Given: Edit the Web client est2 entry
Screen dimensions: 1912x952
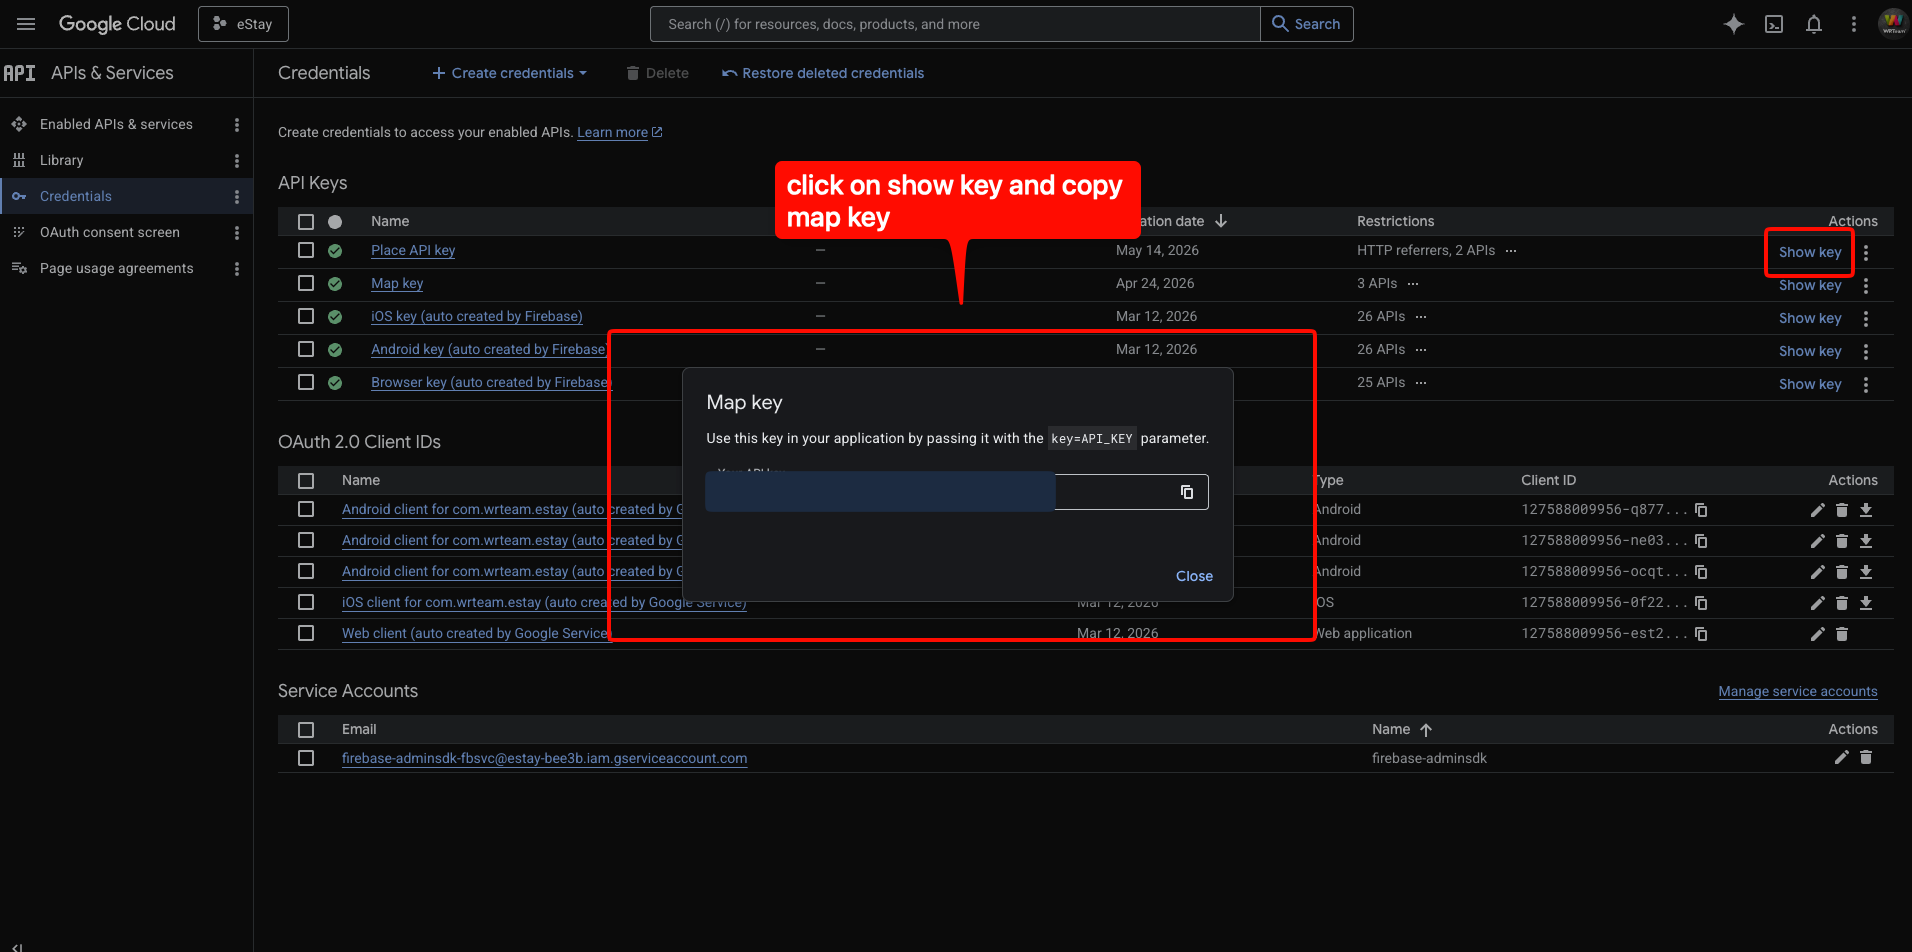Looking at the screenshot, I should [x=1818, y=634].
